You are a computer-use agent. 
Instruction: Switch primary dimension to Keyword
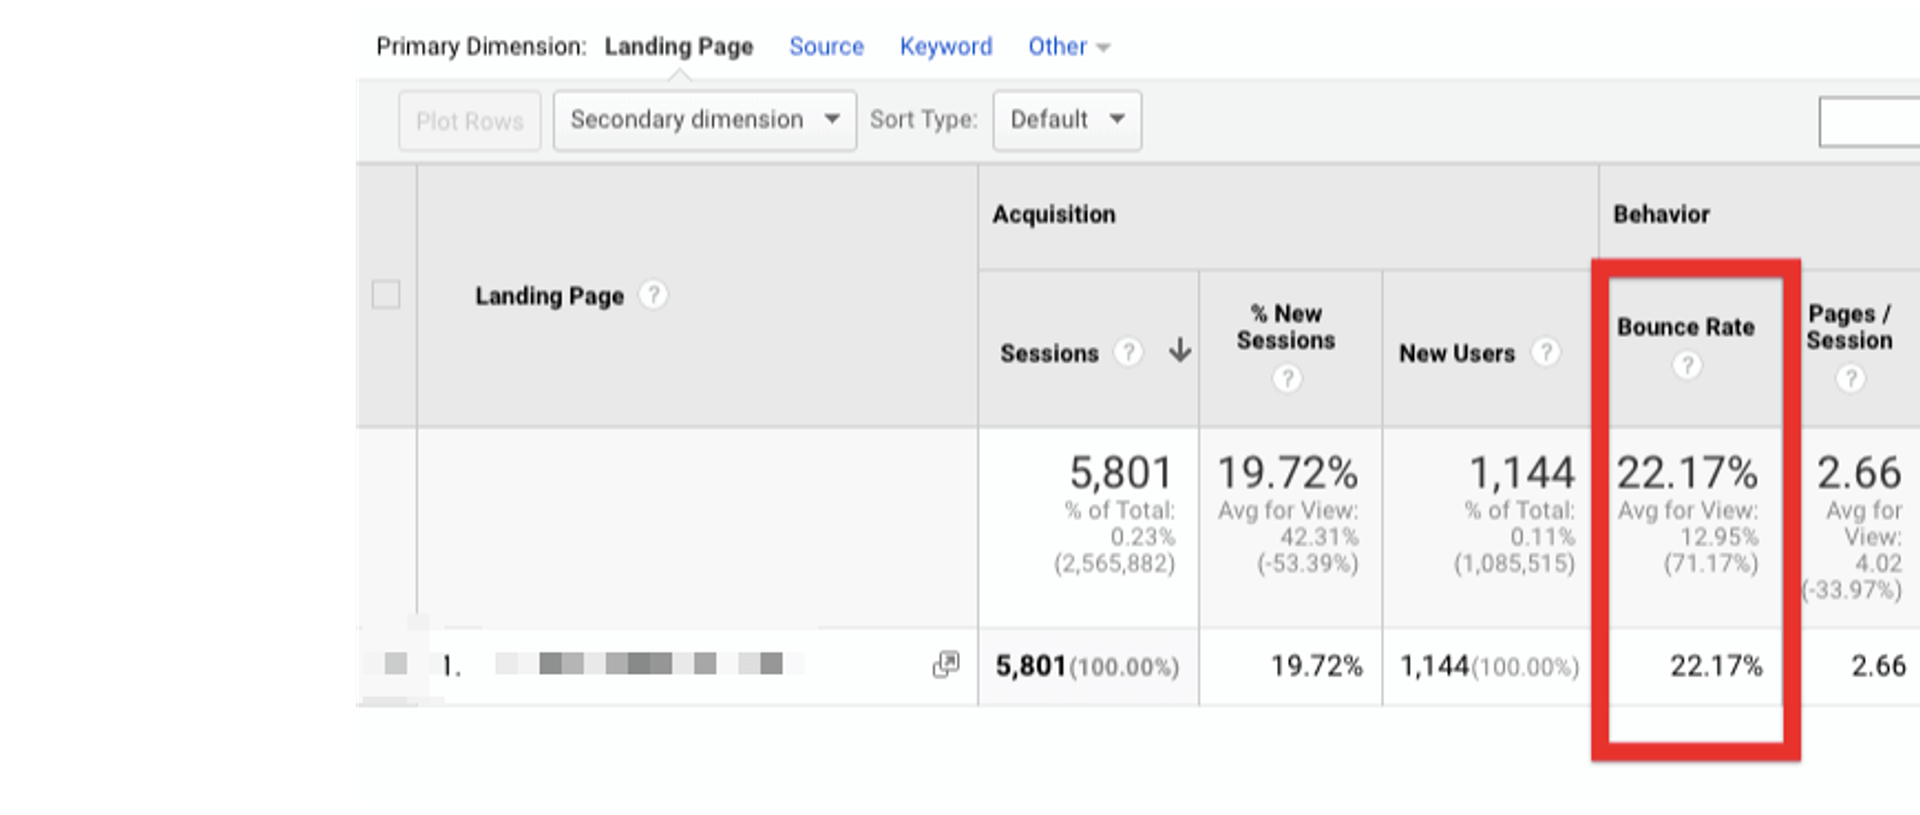(945, 47)
